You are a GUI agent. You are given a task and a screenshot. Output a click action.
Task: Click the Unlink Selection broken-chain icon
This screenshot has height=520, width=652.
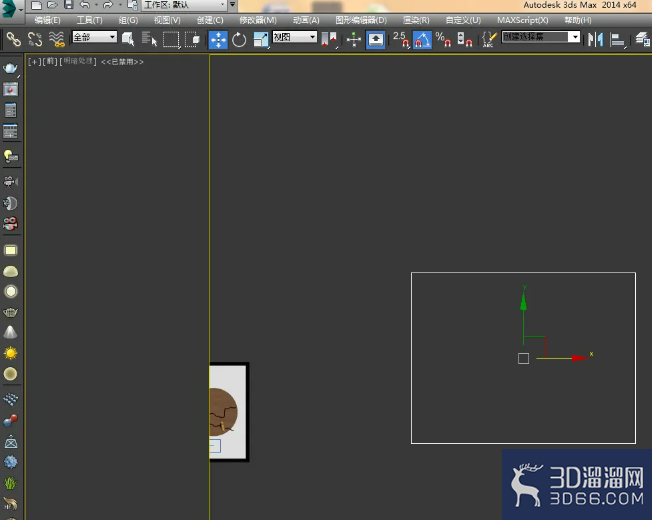(35, 39)
